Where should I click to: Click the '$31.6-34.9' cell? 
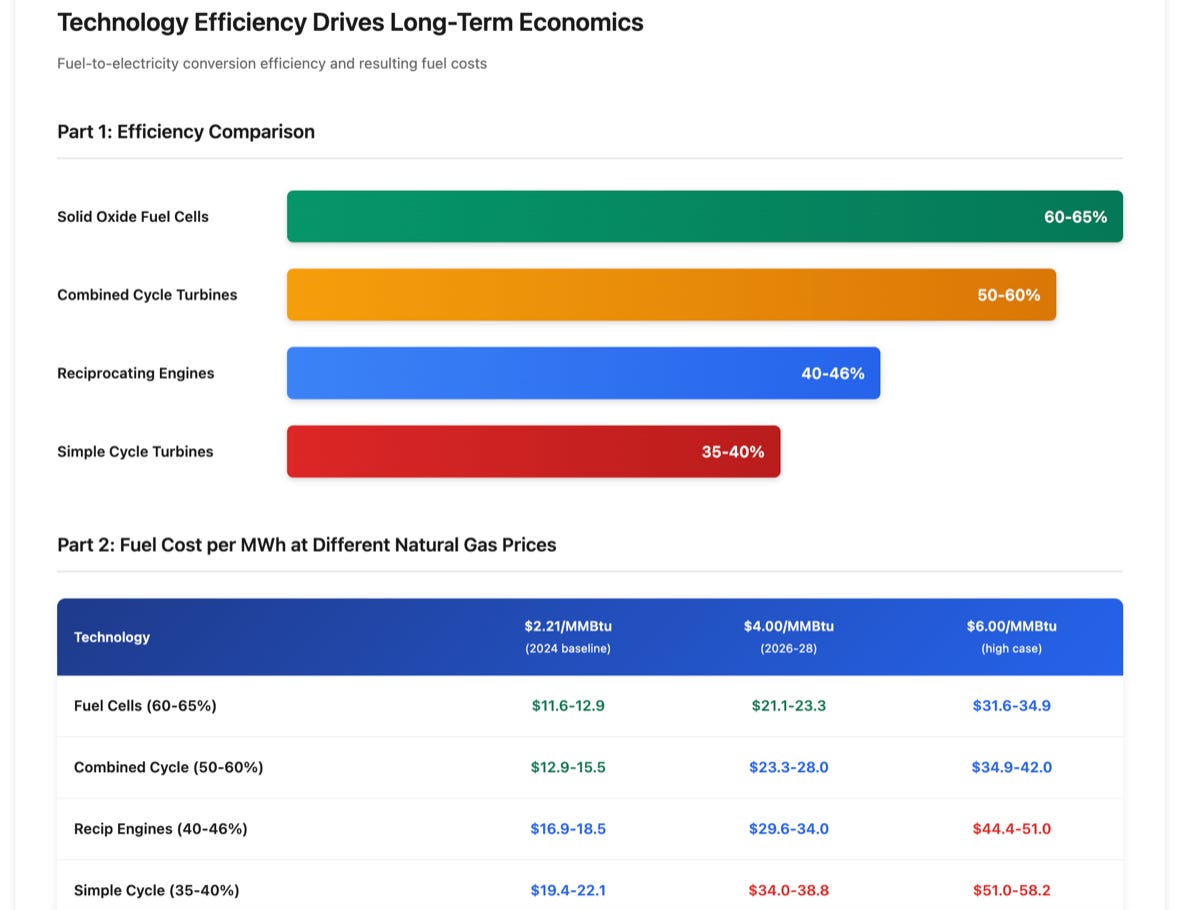click(1011, 706)
